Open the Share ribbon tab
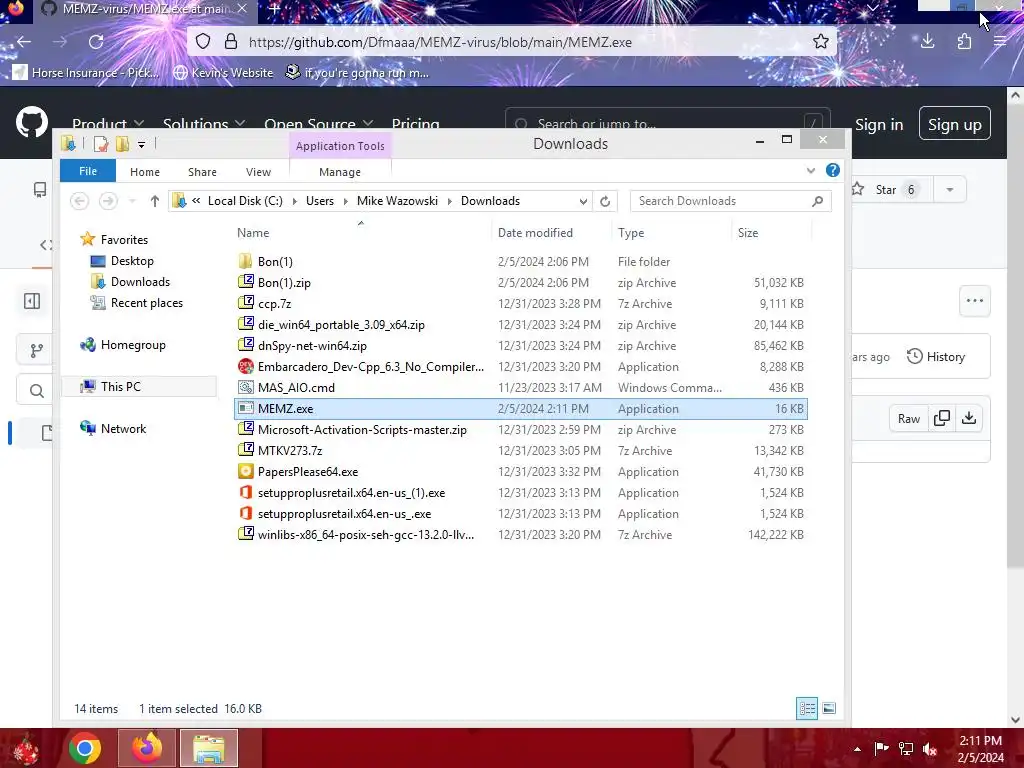This screenshot has height=768, width=1024. (202, 172)
